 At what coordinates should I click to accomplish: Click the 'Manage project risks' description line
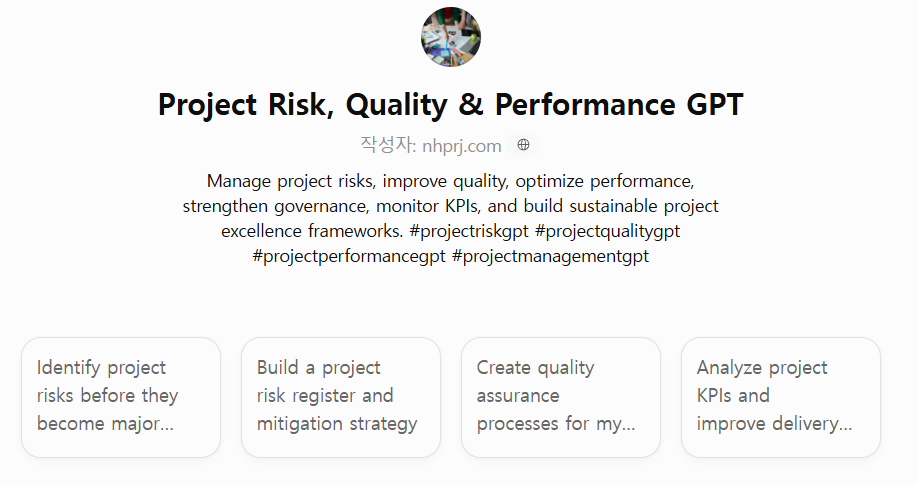click(451, 181)
